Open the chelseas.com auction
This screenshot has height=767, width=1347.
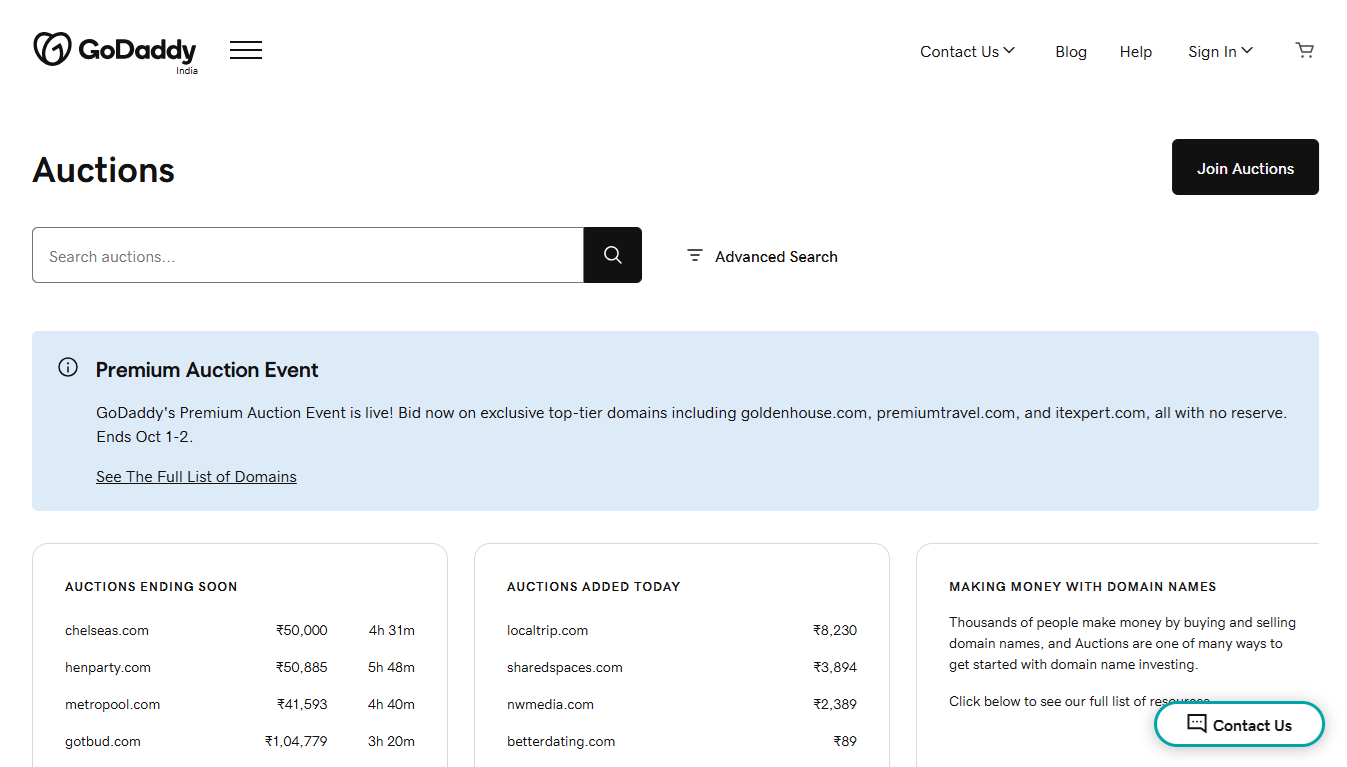tap(107, 631)
